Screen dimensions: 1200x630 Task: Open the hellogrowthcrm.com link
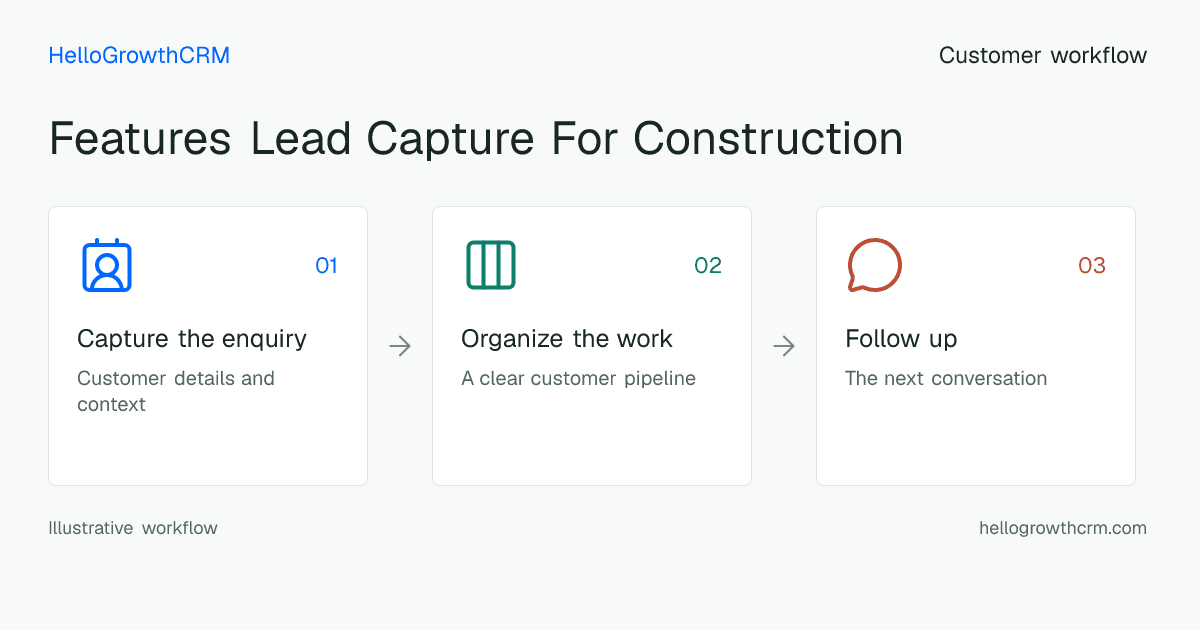[x=1063, y=528]
